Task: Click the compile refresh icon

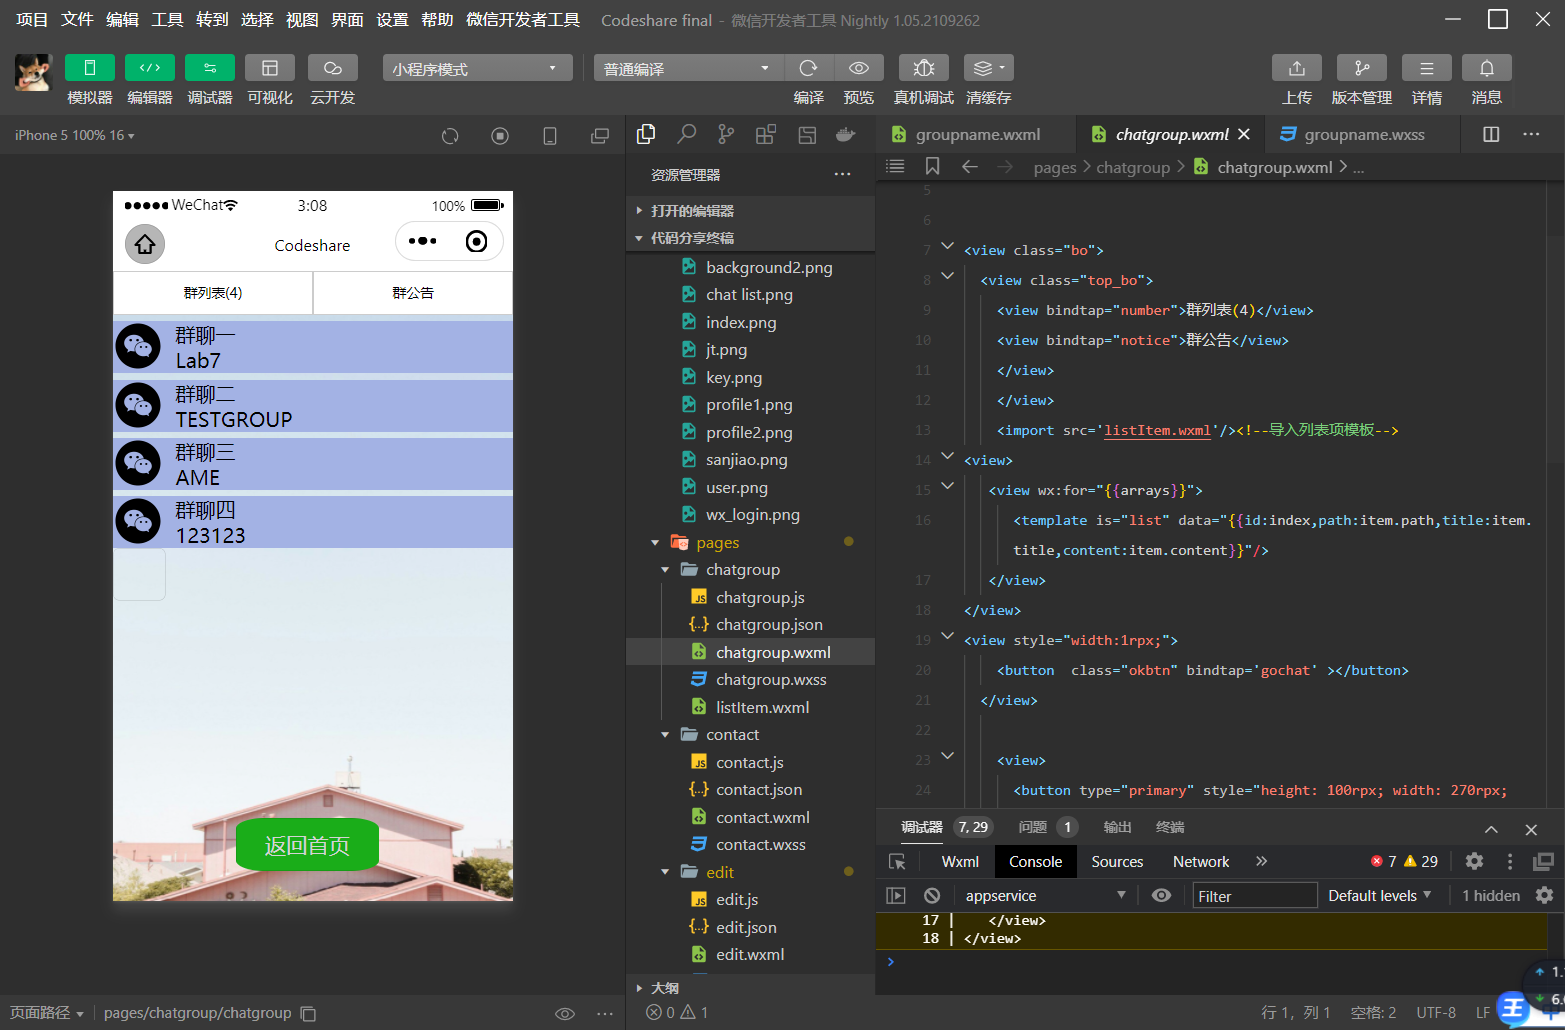Action: [x=809, y=67]
